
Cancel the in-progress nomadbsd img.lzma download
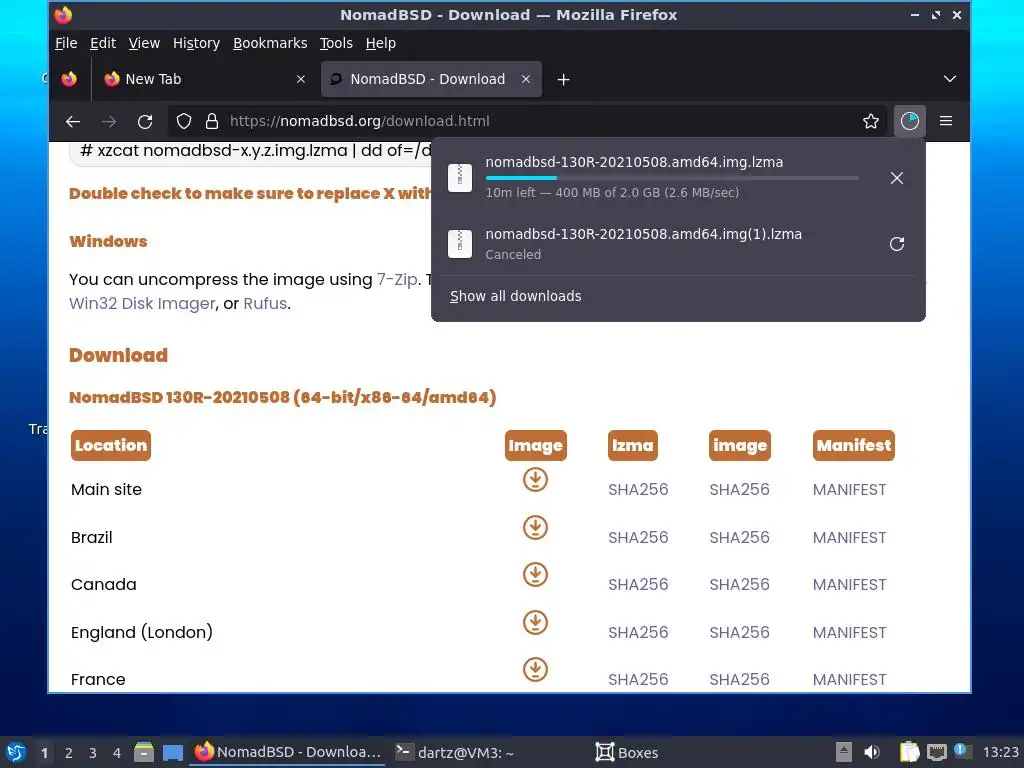coord(897,178)
